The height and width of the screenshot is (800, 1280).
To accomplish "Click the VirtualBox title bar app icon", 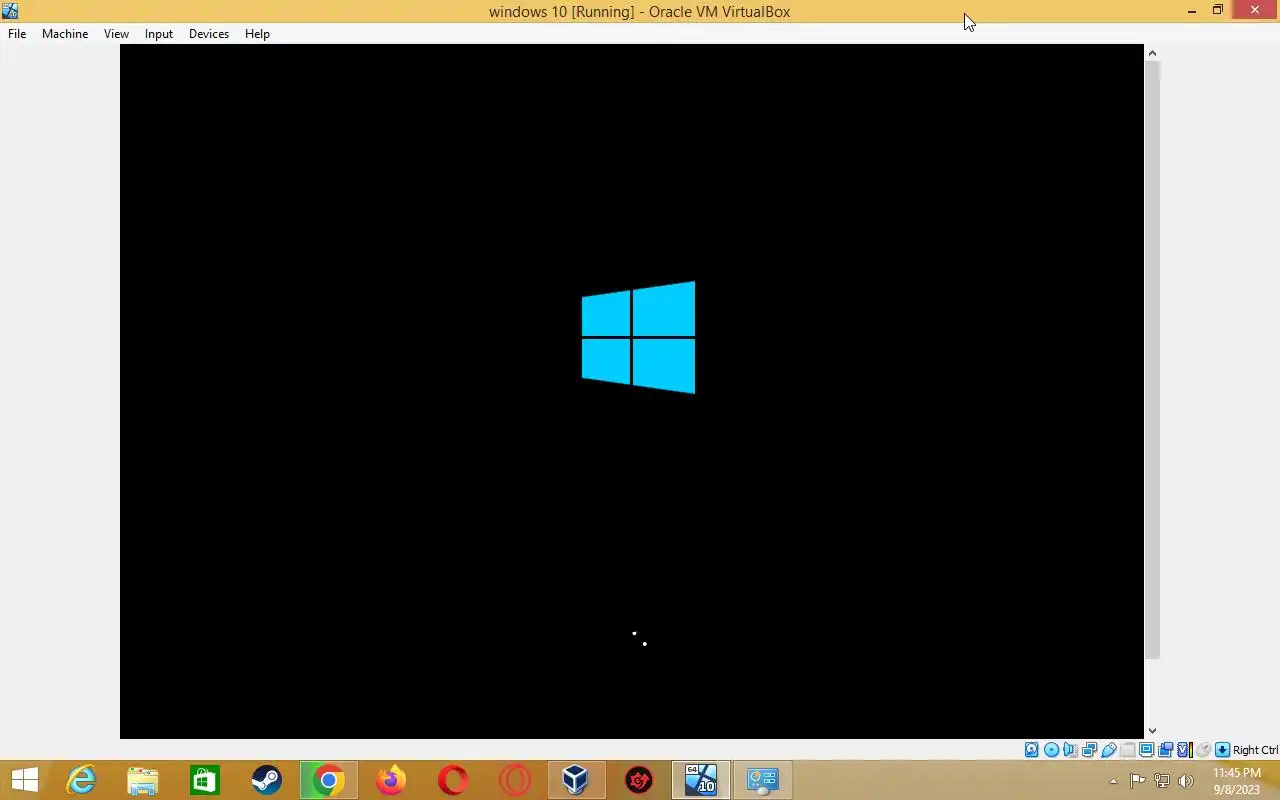I will pyautogui.click(x=10, y=11).
